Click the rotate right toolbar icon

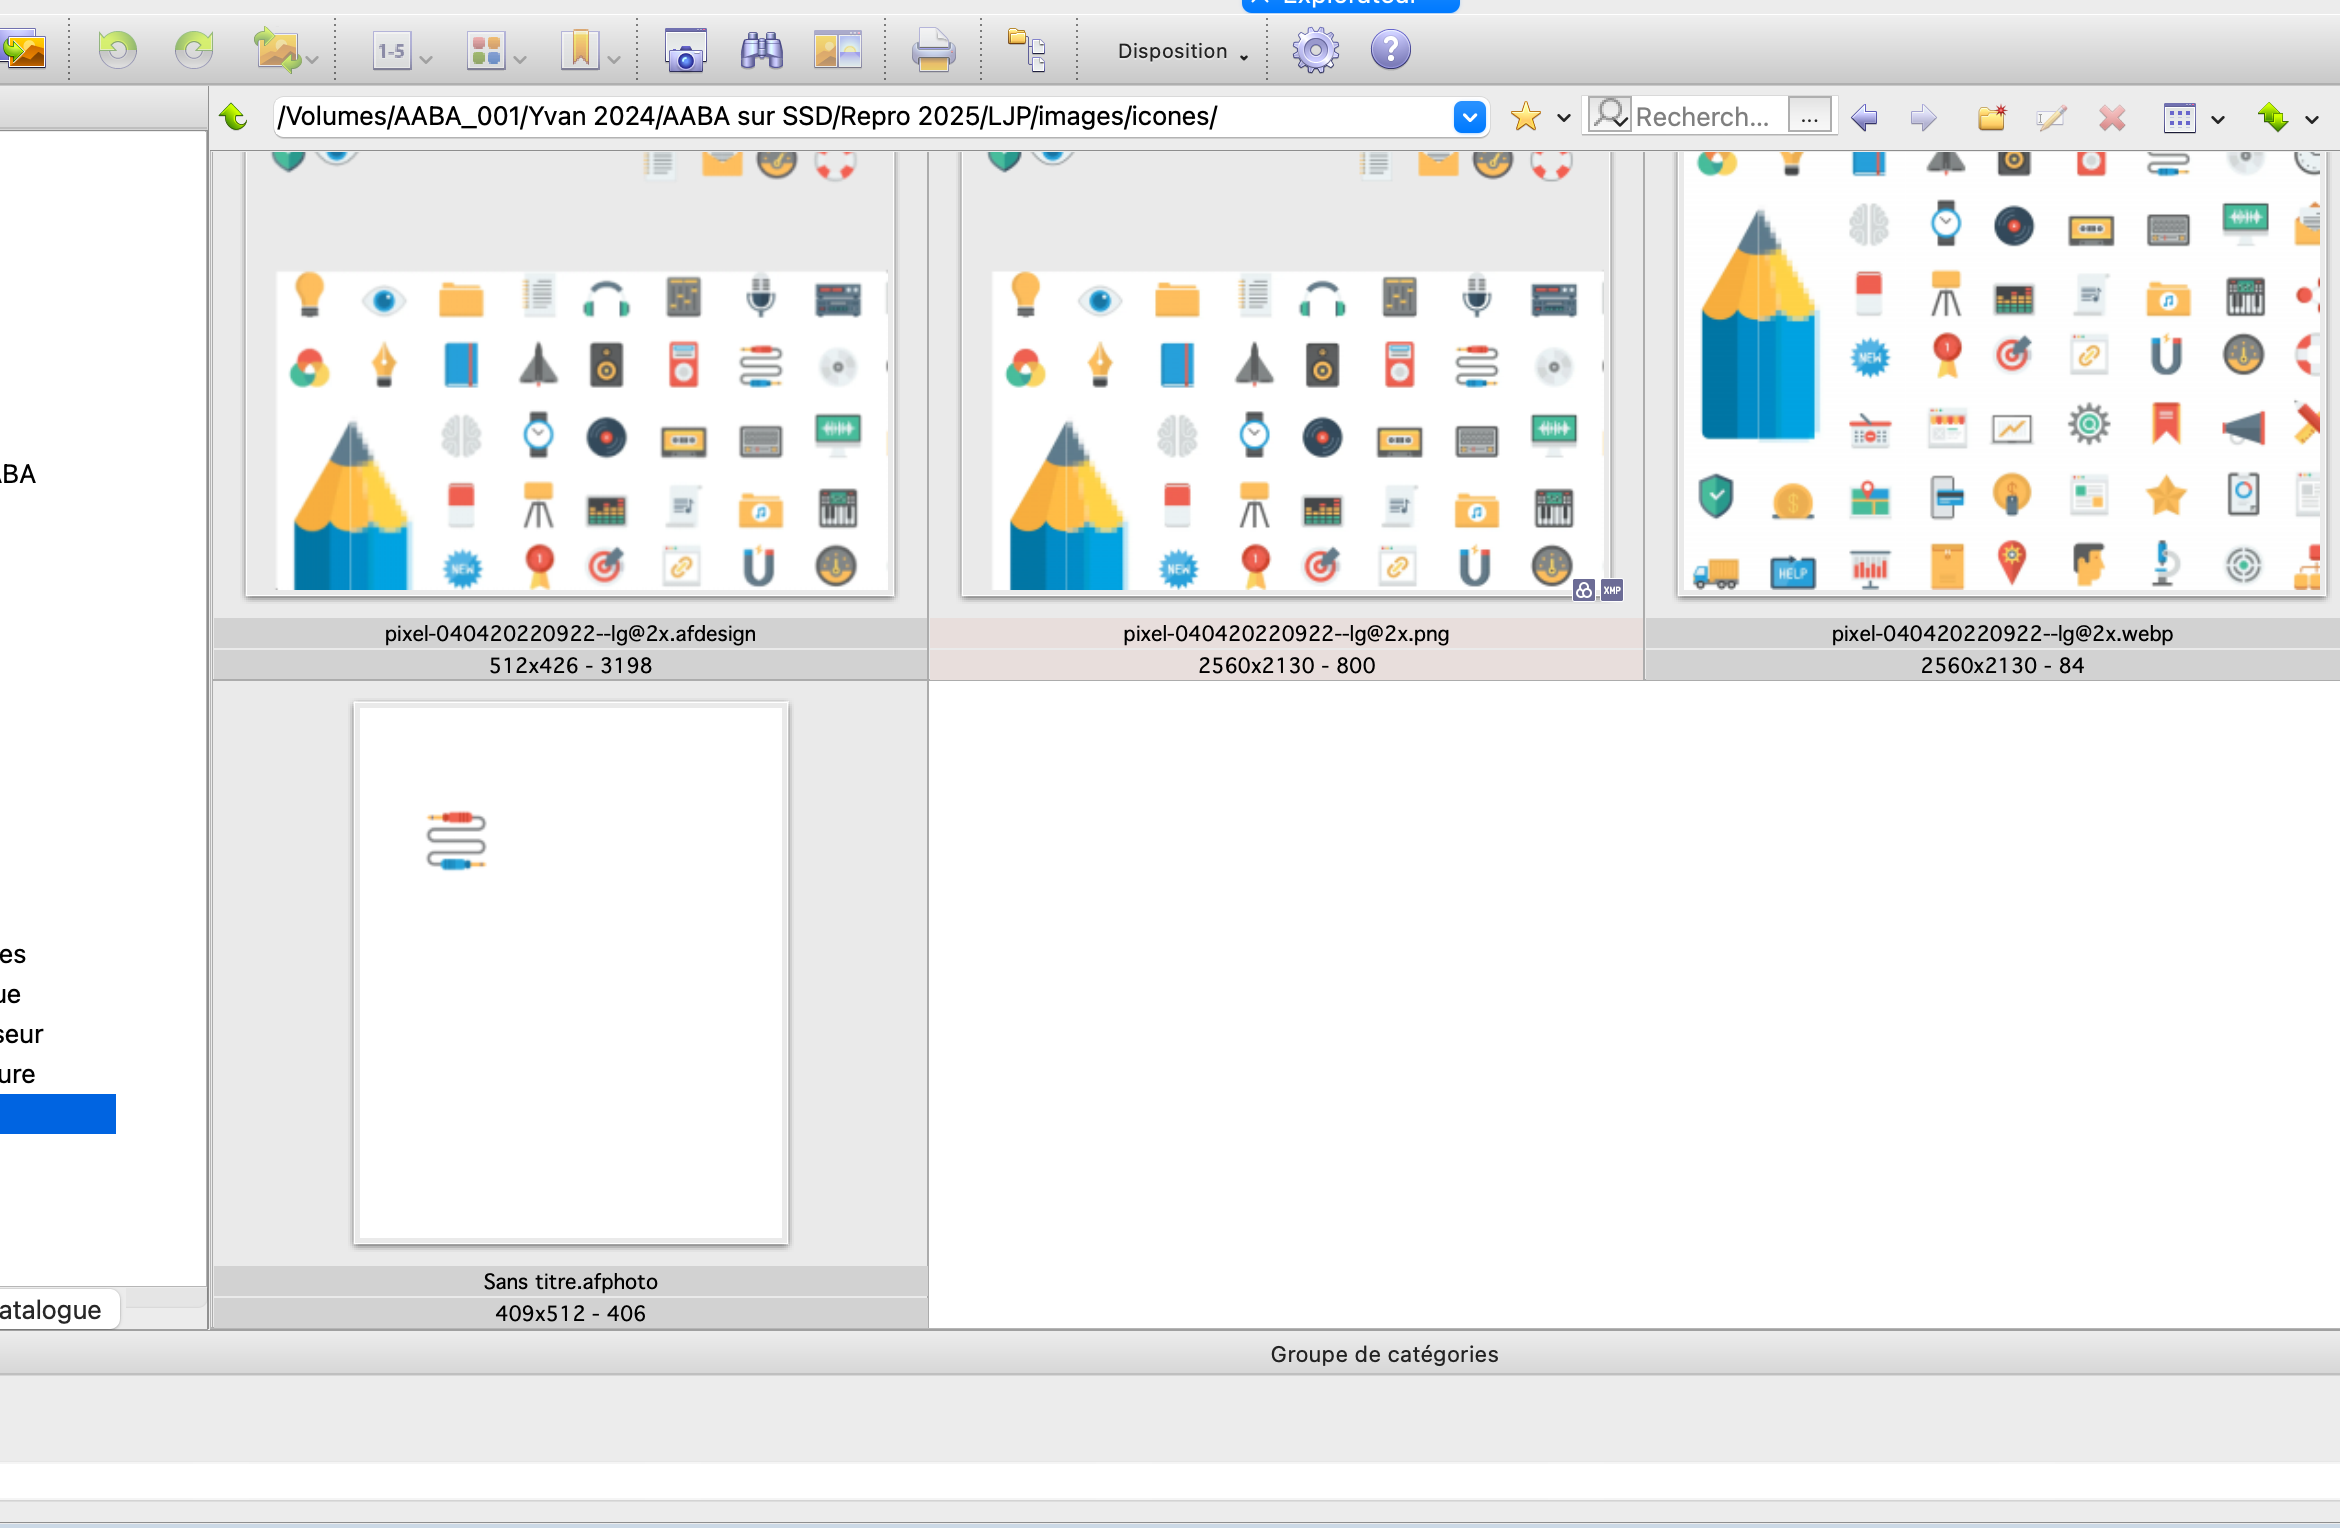point(194,49)
